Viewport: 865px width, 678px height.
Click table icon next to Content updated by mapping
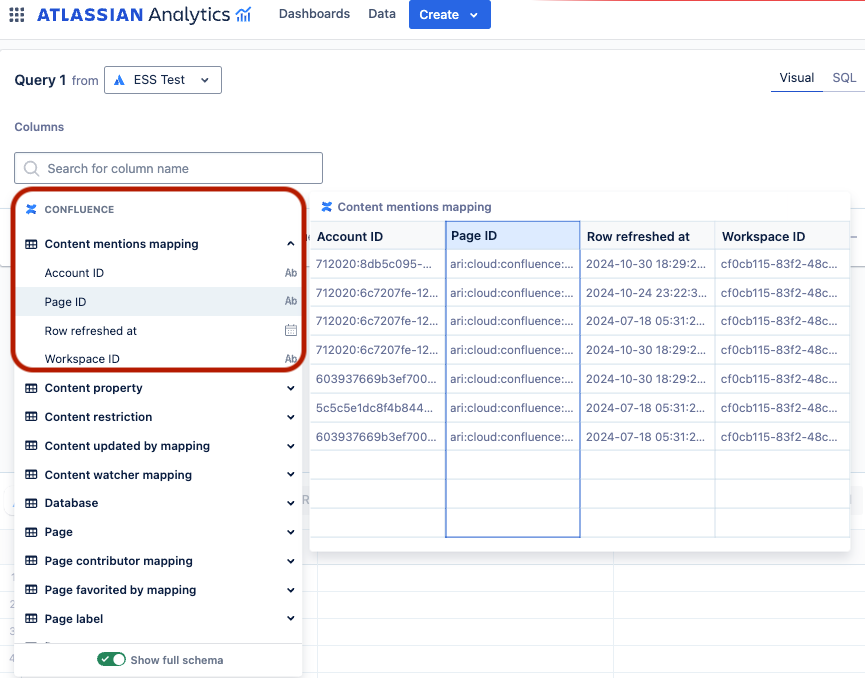(x=31, y=446)
